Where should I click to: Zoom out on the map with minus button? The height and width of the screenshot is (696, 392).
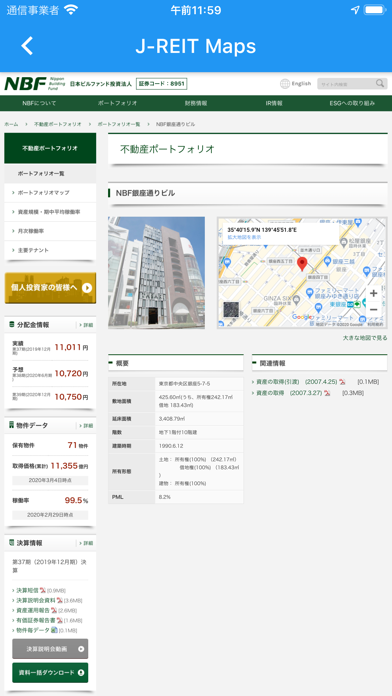pos(373,309)
